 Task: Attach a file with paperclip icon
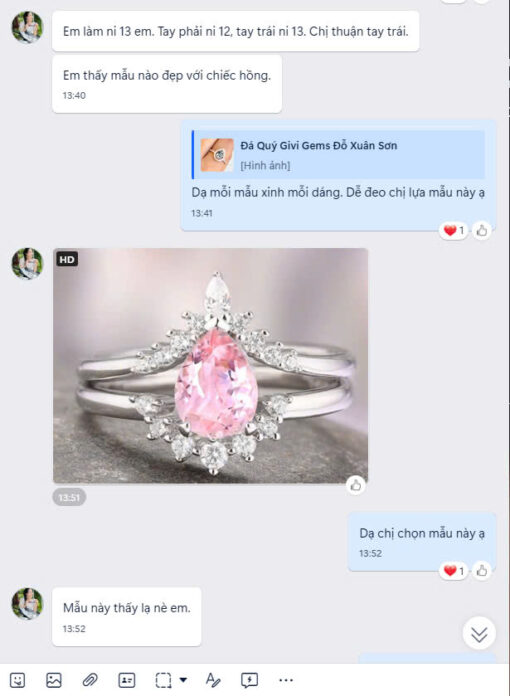90,680
